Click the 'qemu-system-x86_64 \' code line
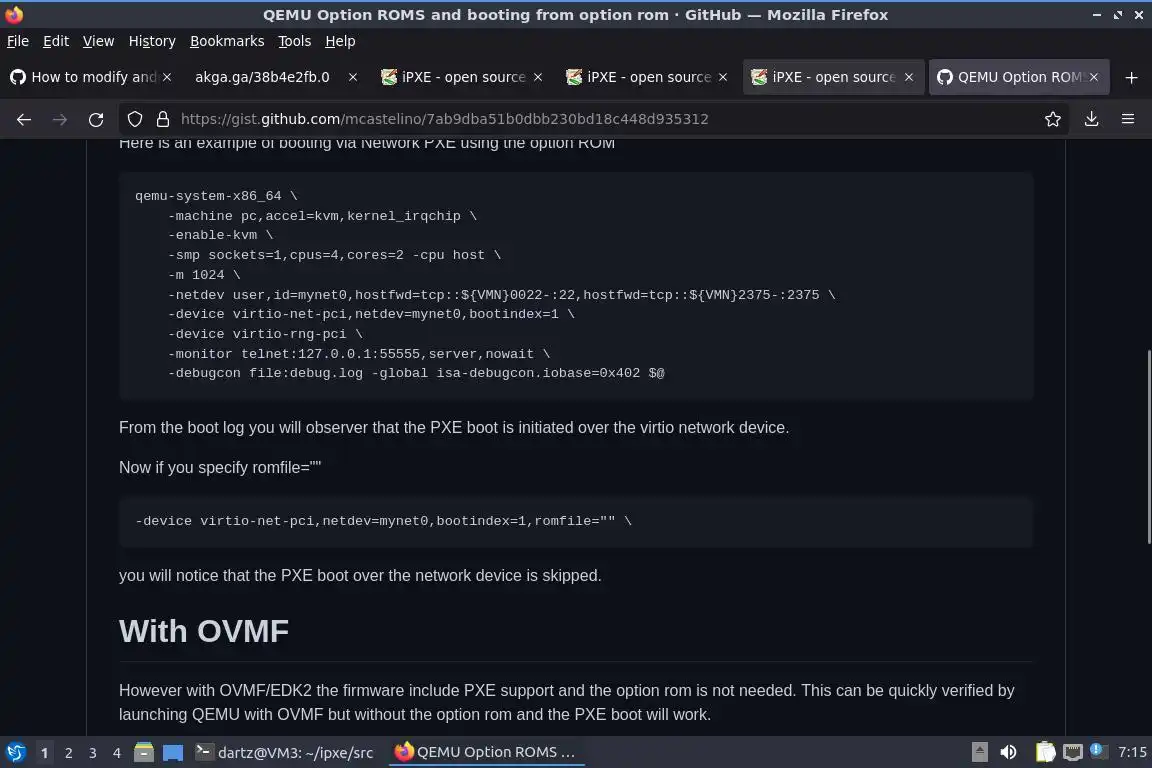 [x=216, y=196]
